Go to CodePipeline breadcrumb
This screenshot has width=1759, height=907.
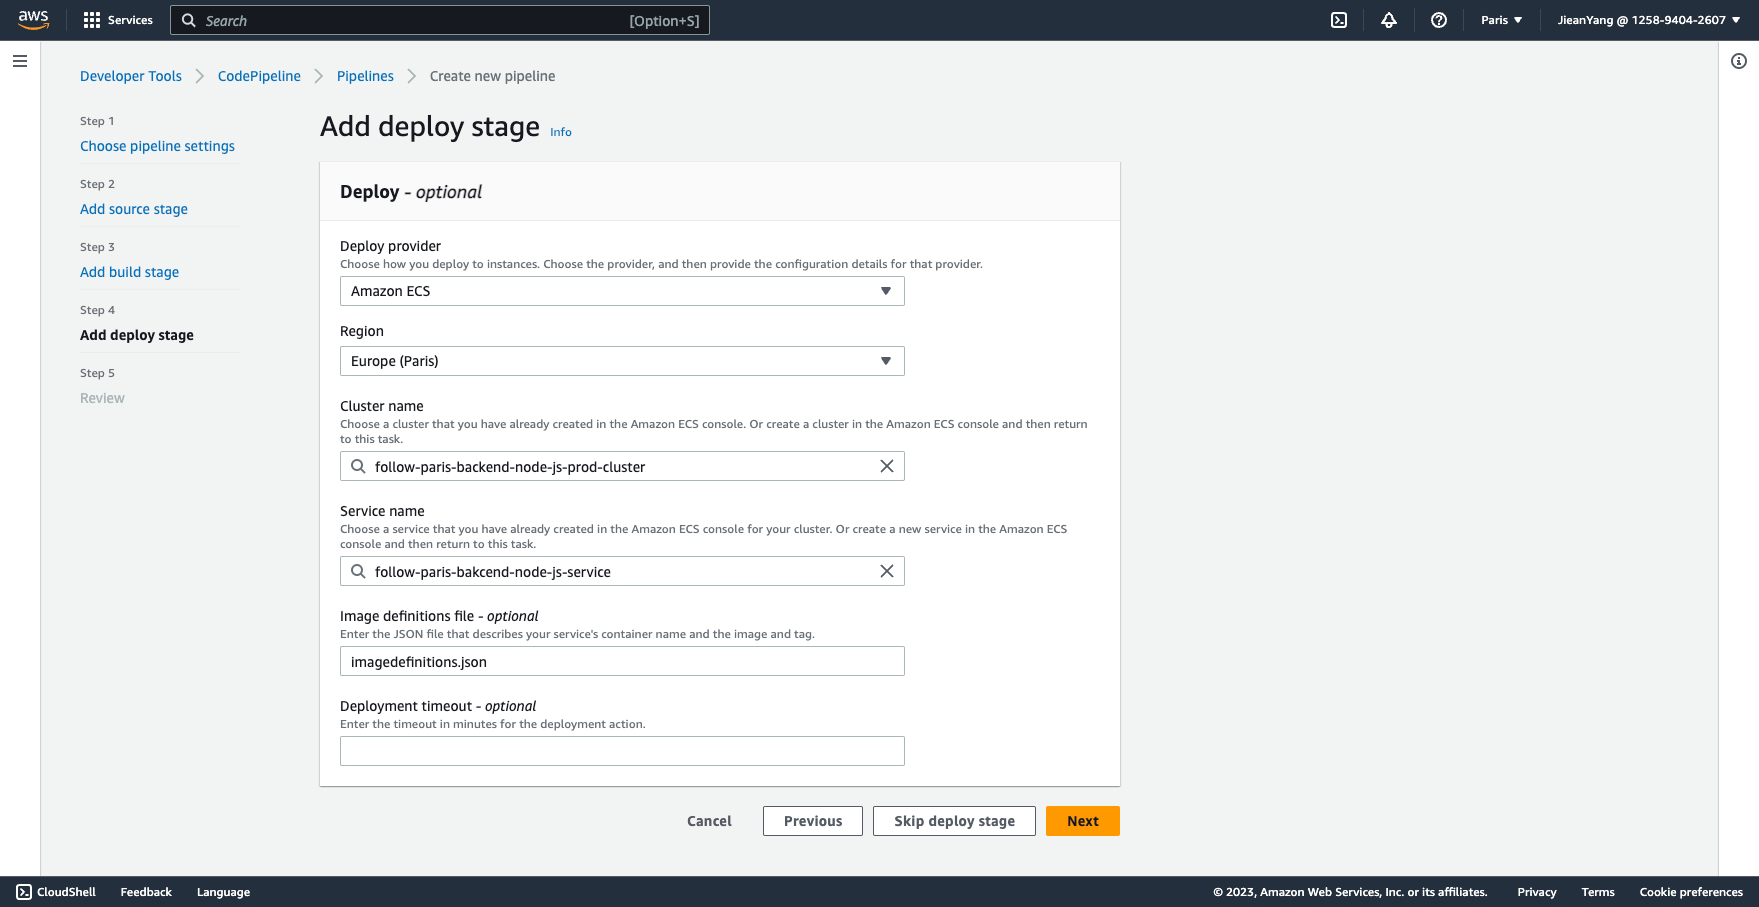point(259,76)
